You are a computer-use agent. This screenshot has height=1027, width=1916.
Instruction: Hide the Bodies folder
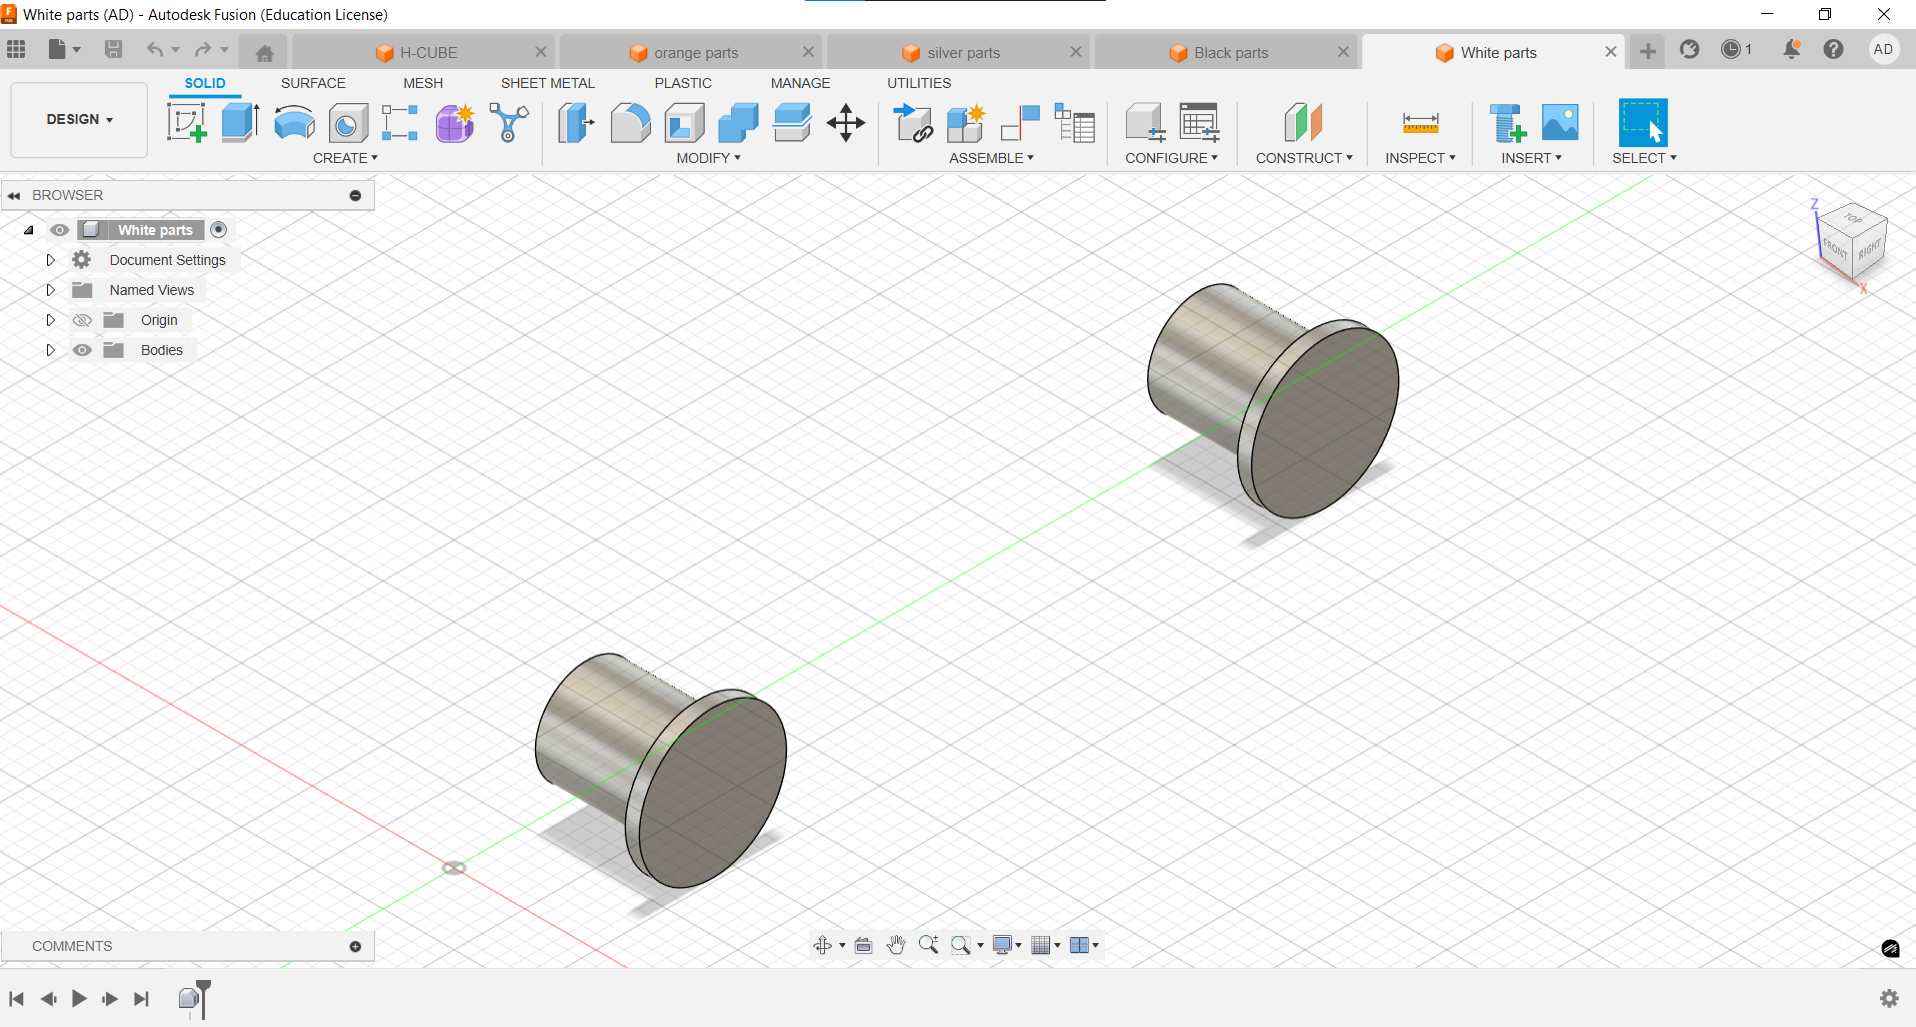pyautogui.click(x=82, y=350)
